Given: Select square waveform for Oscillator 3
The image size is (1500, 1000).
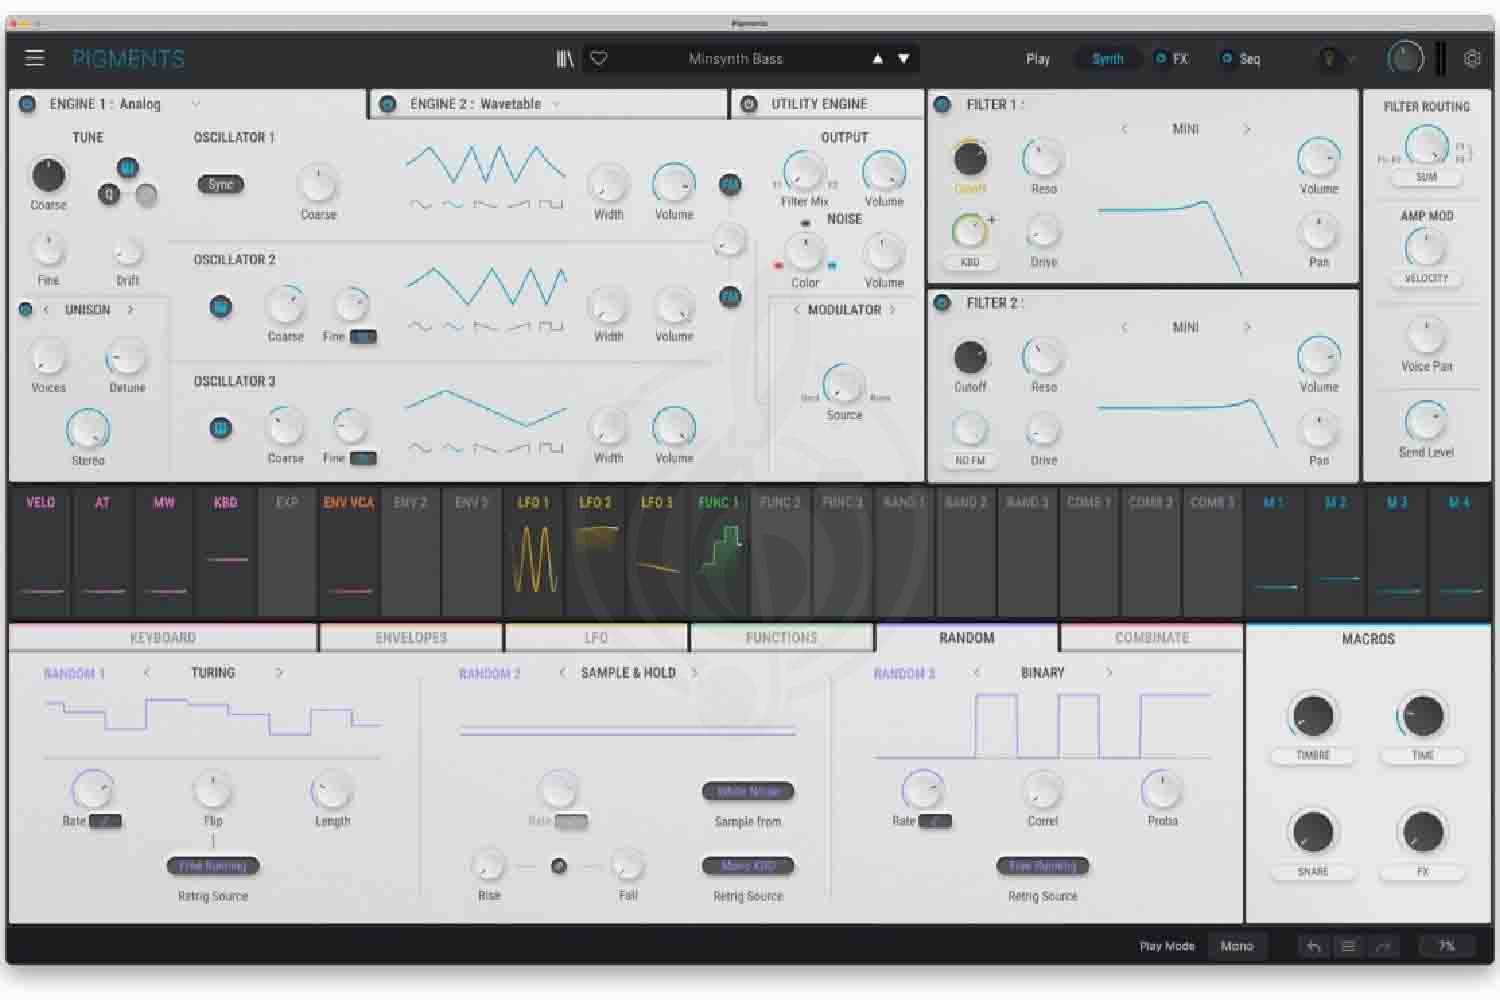Looking at the screenshot, I should pyautogui.click(x=551, y=448).
